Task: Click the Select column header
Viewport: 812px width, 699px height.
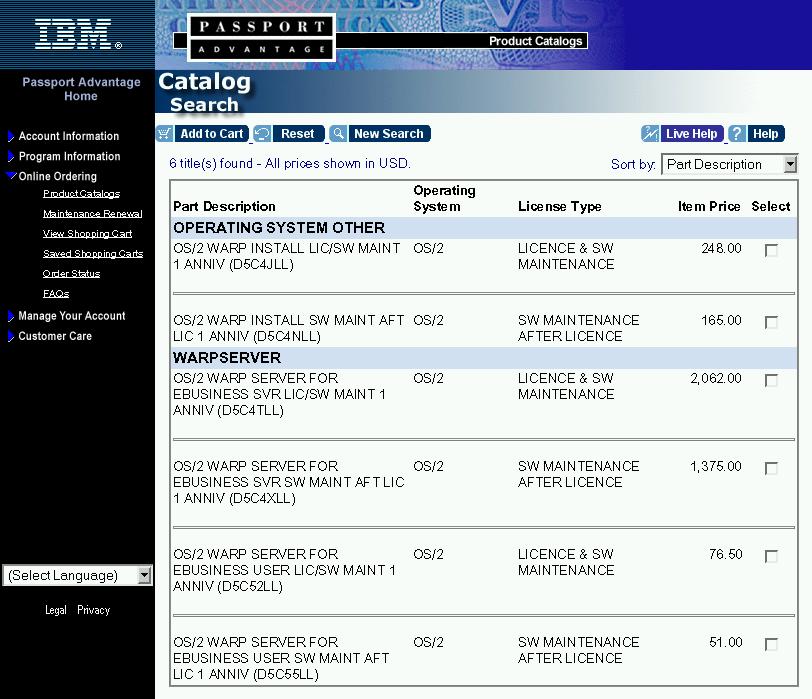Action: pos(771,207)
